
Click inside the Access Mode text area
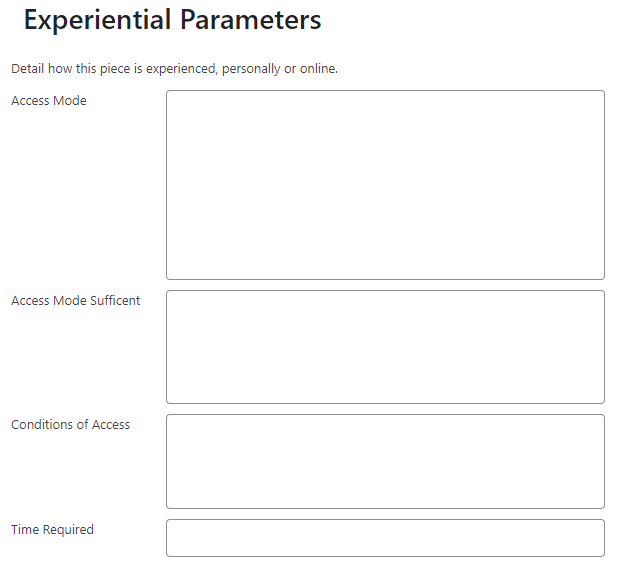pyautogui.click(x=385, y=185)
